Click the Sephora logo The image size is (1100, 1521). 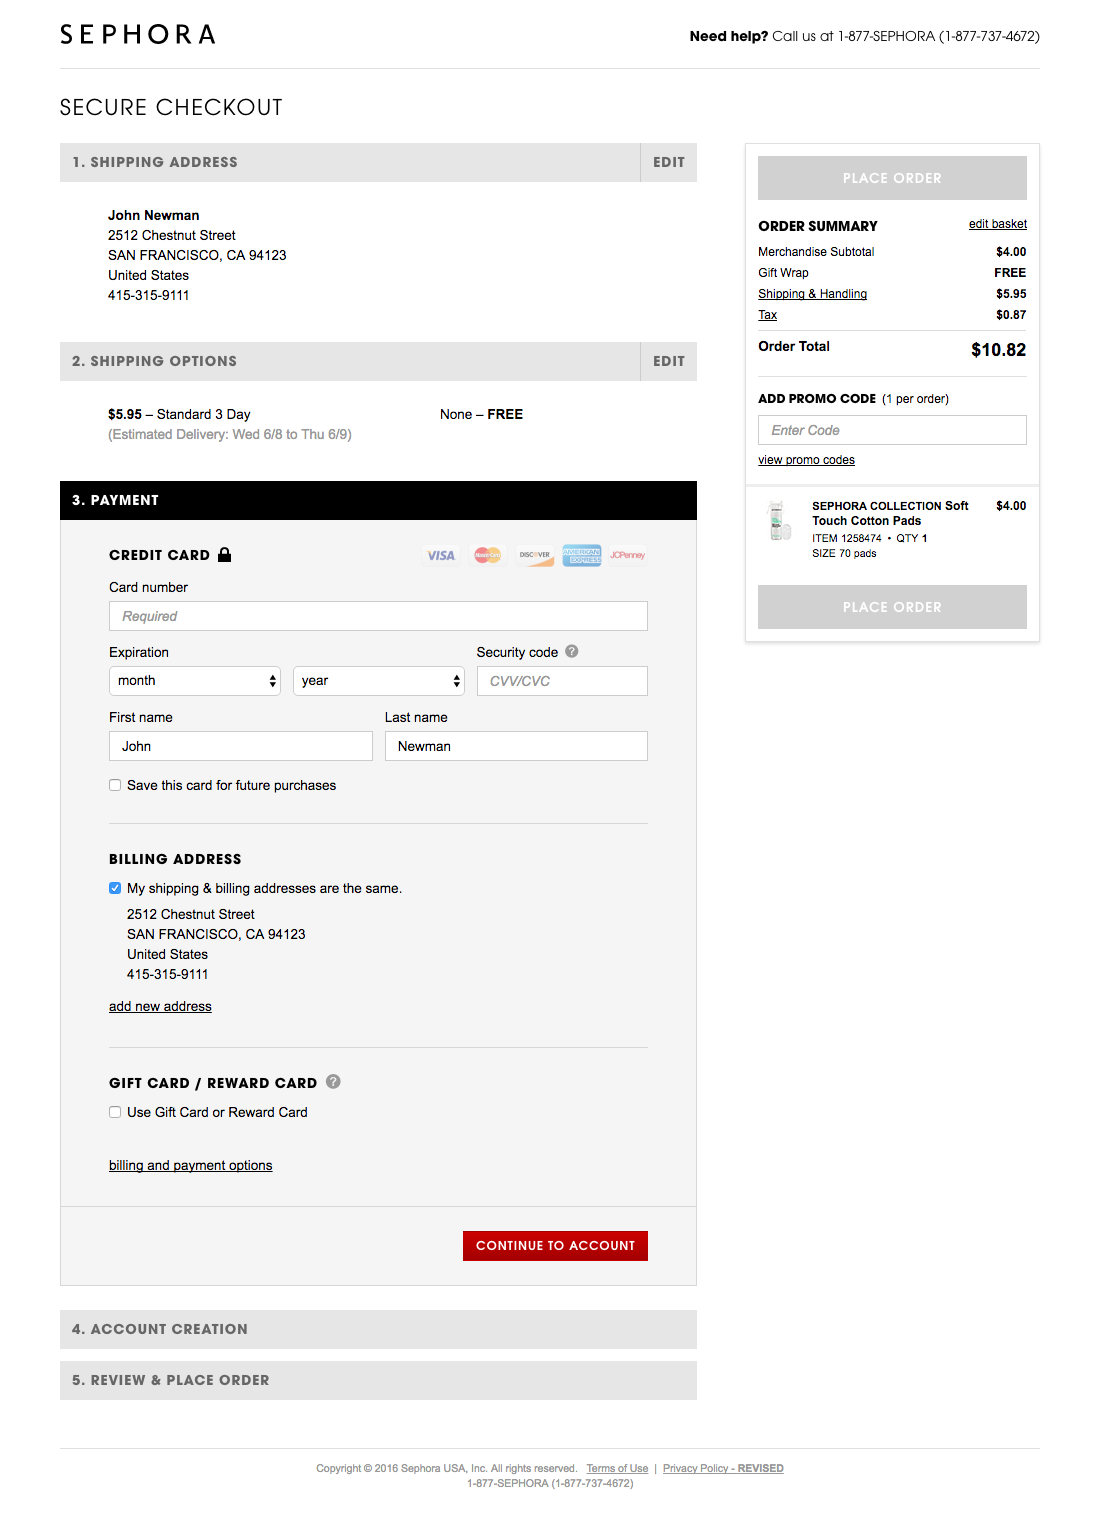138,35
